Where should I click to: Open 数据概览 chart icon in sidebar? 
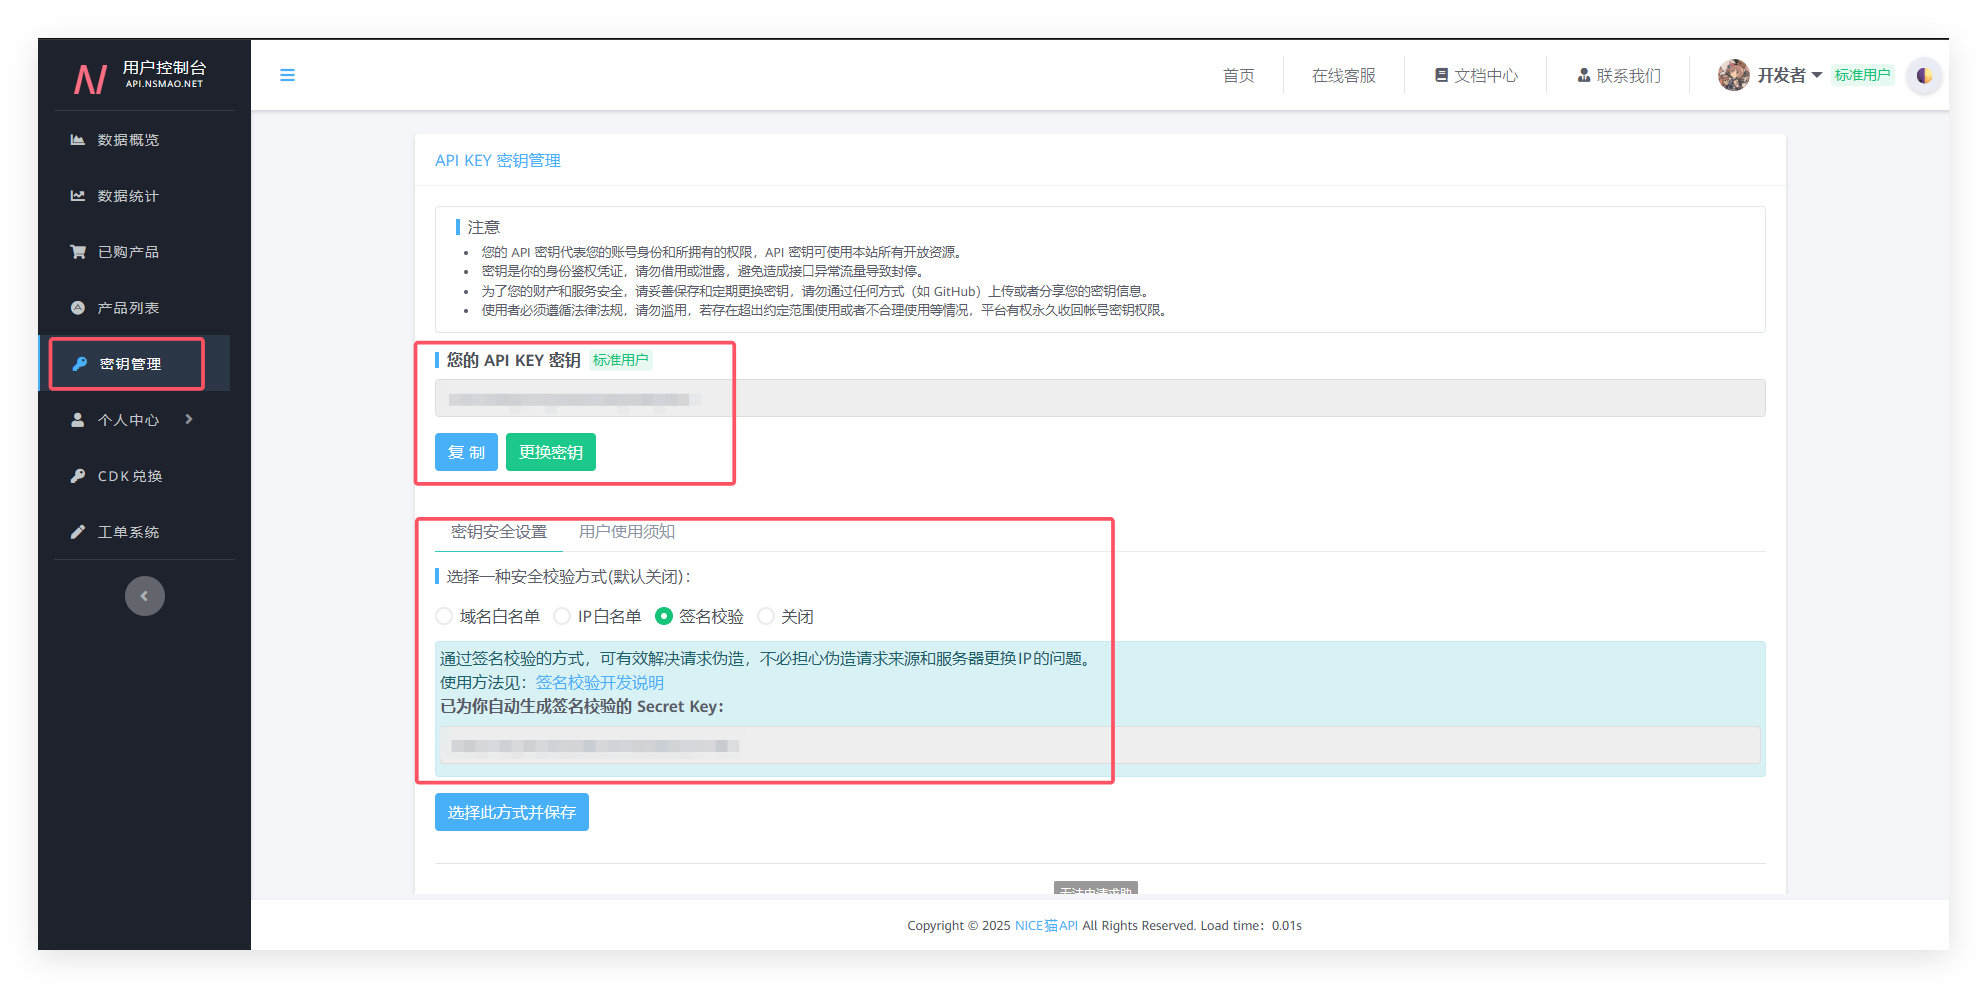(x=78, y=140)
